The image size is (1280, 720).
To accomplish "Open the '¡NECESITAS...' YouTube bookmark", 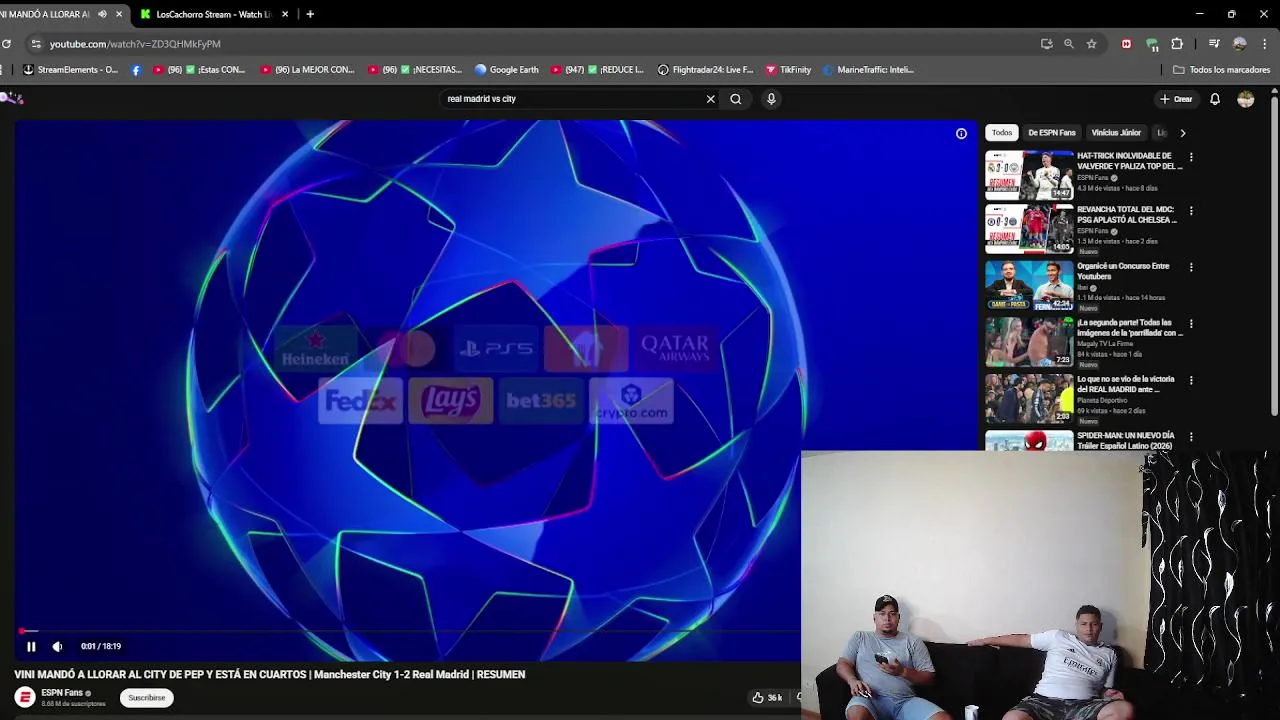I will click(415, 70).
